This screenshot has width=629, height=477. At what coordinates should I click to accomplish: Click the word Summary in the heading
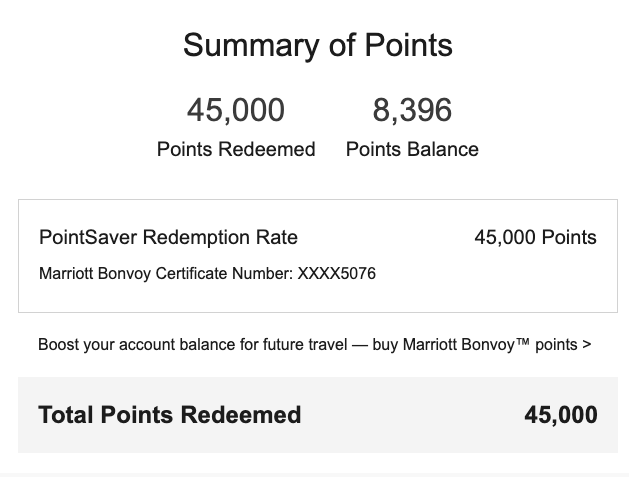[x=251, y=47]
